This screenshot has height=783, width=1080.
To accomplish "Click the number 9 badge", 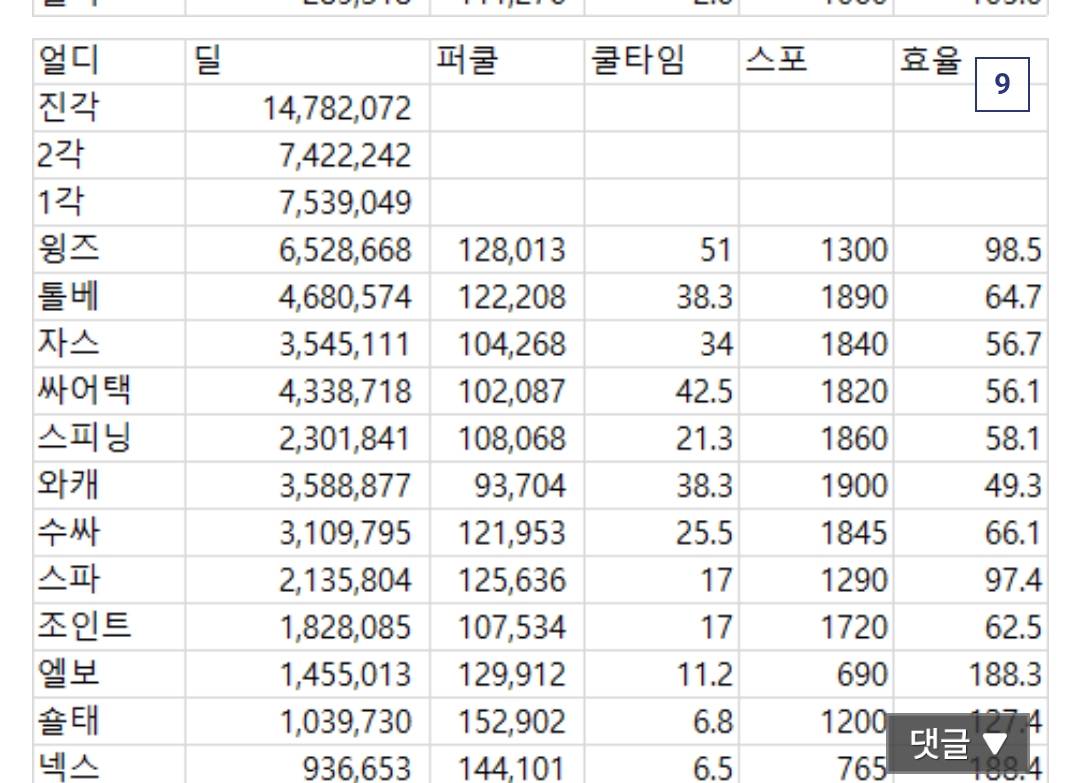I will [x=1002, y=85].
